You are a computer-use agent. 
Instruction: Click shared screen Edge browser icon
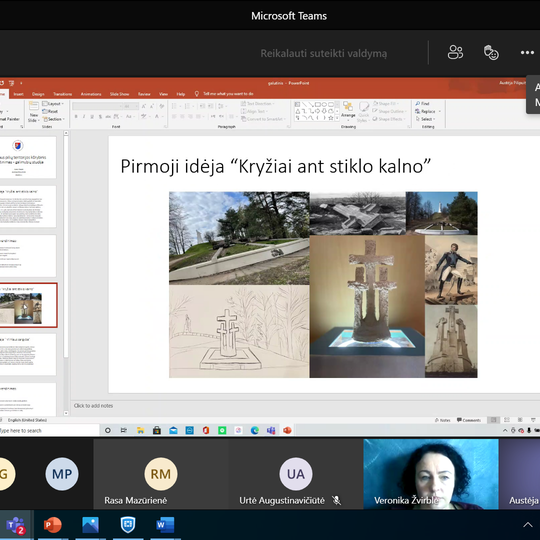tap(255, 430)
